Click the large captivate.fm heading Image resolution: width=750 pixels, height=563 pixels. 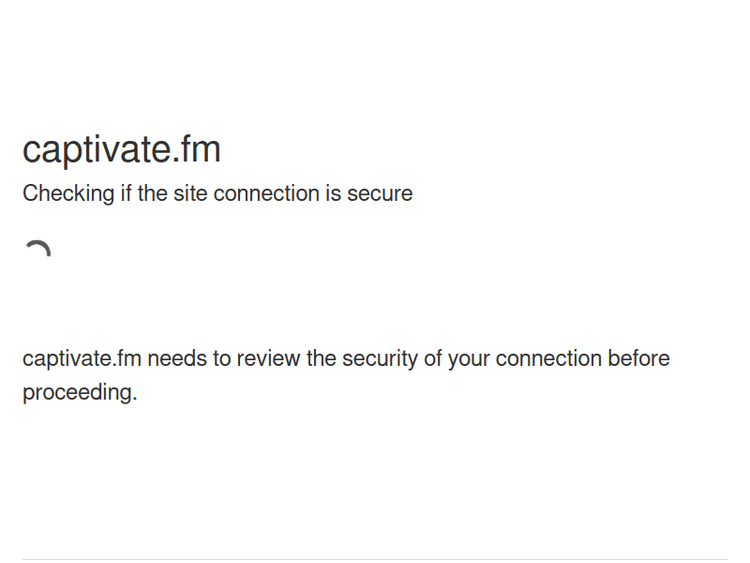121,150
